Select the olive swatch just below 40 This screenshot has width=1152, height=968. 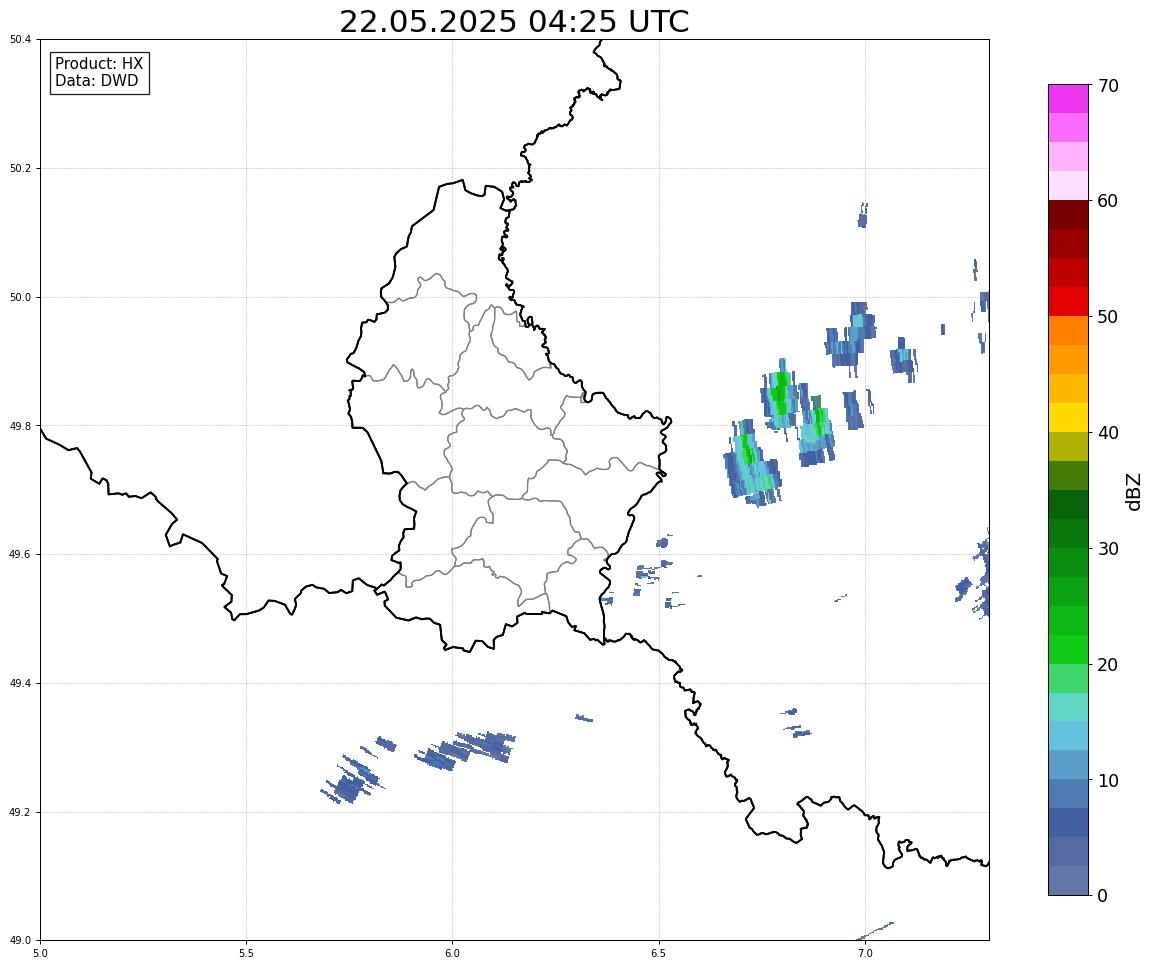[1068, 447]
